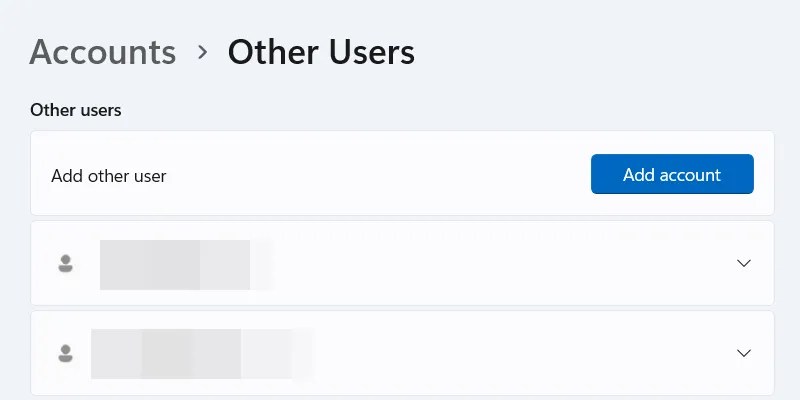This screenshot has height=400, width=800.
Task: Click the Add account button
Action: tap(672, 174)
